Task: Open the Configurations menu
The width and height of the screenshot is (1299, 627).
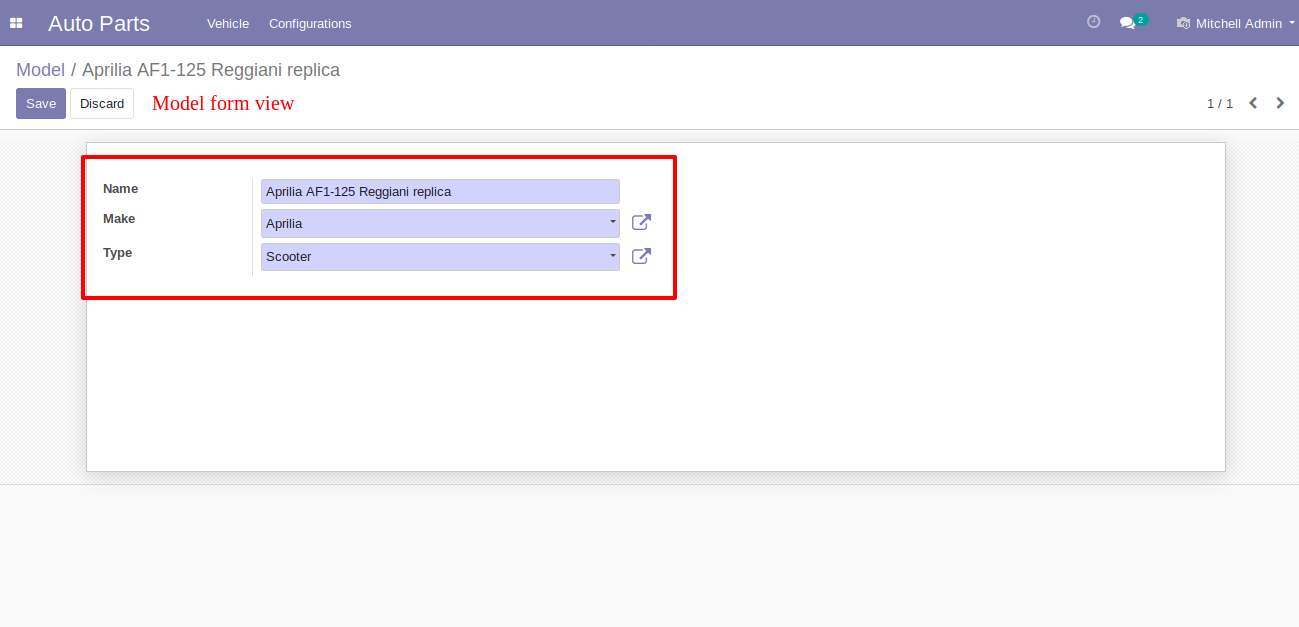Action: pyautogui.click(x=310, y=23)
